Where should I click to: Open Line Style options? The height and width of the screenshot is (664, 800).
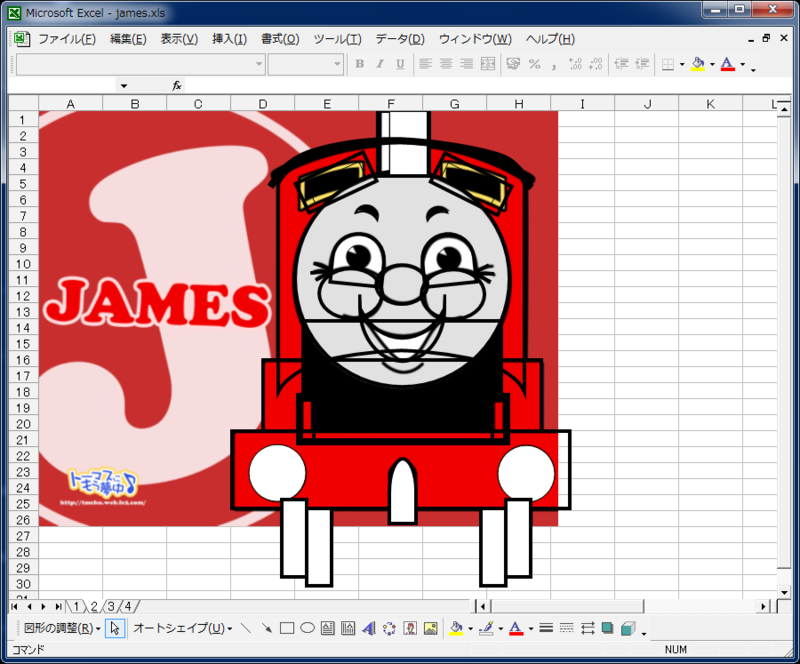click(546, 628)
